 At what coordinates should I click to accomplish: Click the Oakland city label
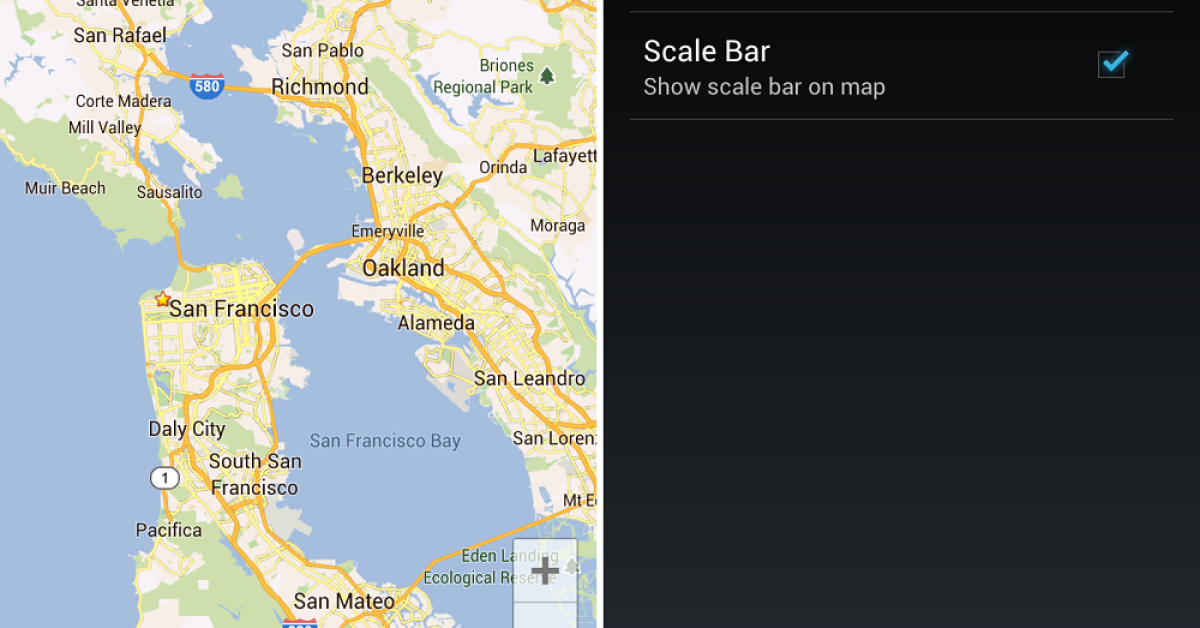[403, 268]
